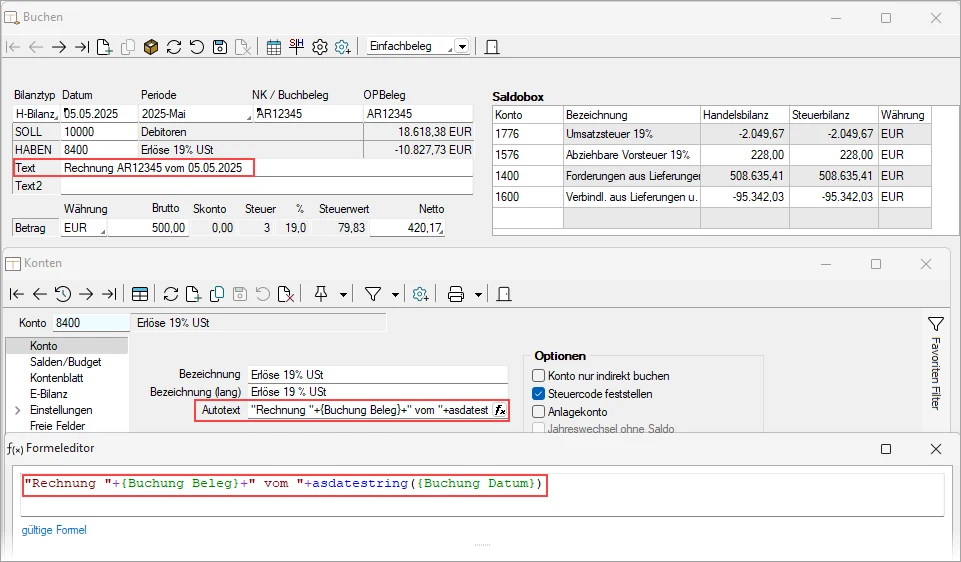
Task: Click the delete record icon in Konten toolbar
Action: (285, 294)
